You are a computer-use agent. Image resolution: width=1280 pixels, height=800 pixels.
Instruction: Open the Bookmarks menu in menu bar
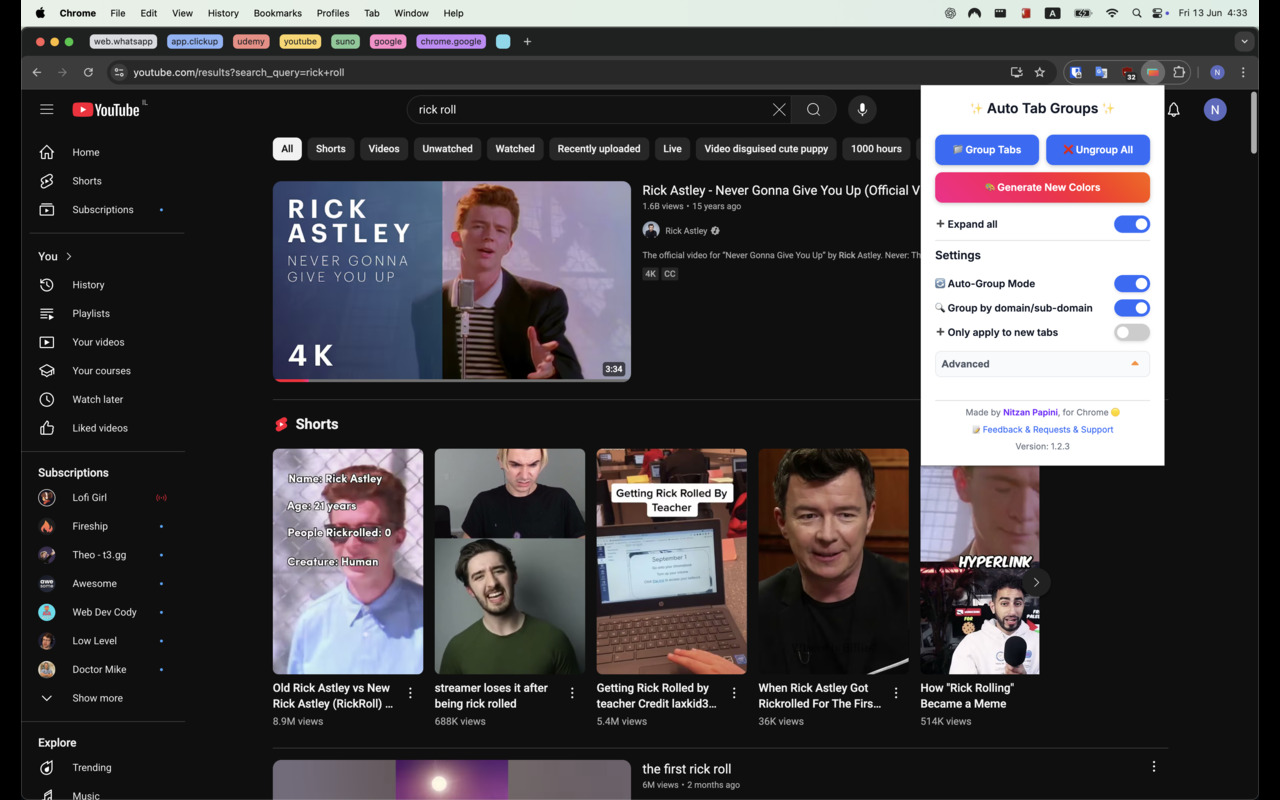(x=277, y=13)
